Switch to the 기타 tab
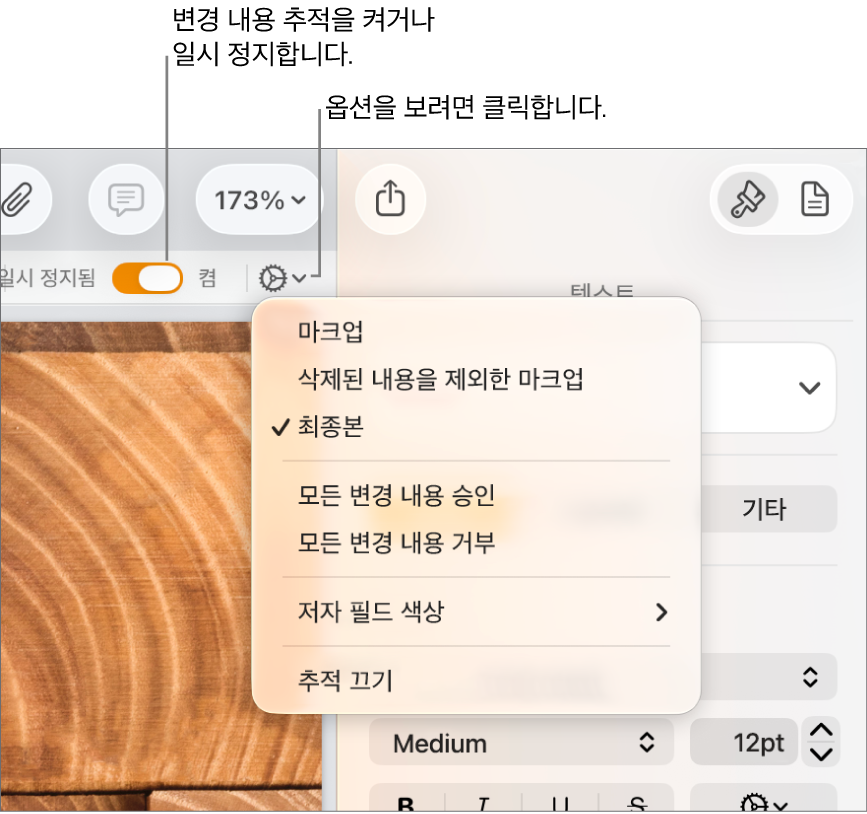 769,509
